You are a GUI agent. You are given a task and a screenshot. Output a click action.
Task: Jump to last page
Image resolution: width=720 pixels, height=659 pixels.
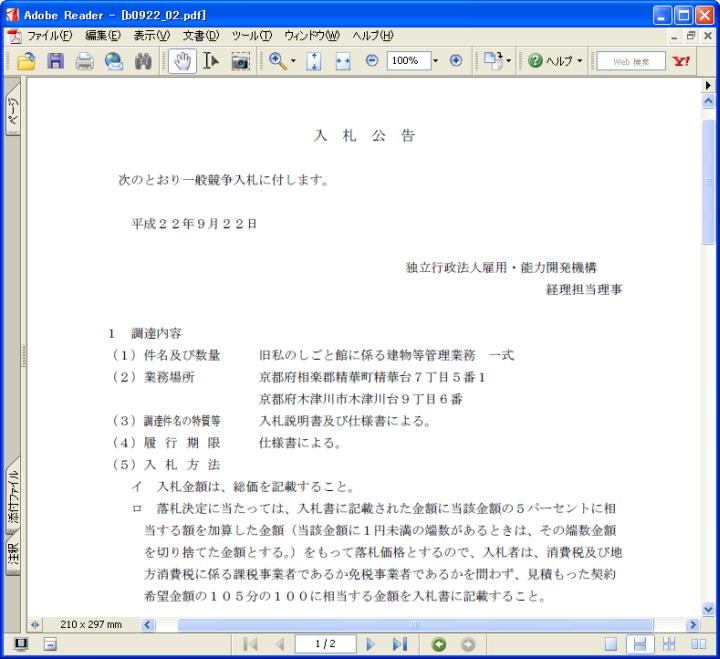(x=400, y=645)
